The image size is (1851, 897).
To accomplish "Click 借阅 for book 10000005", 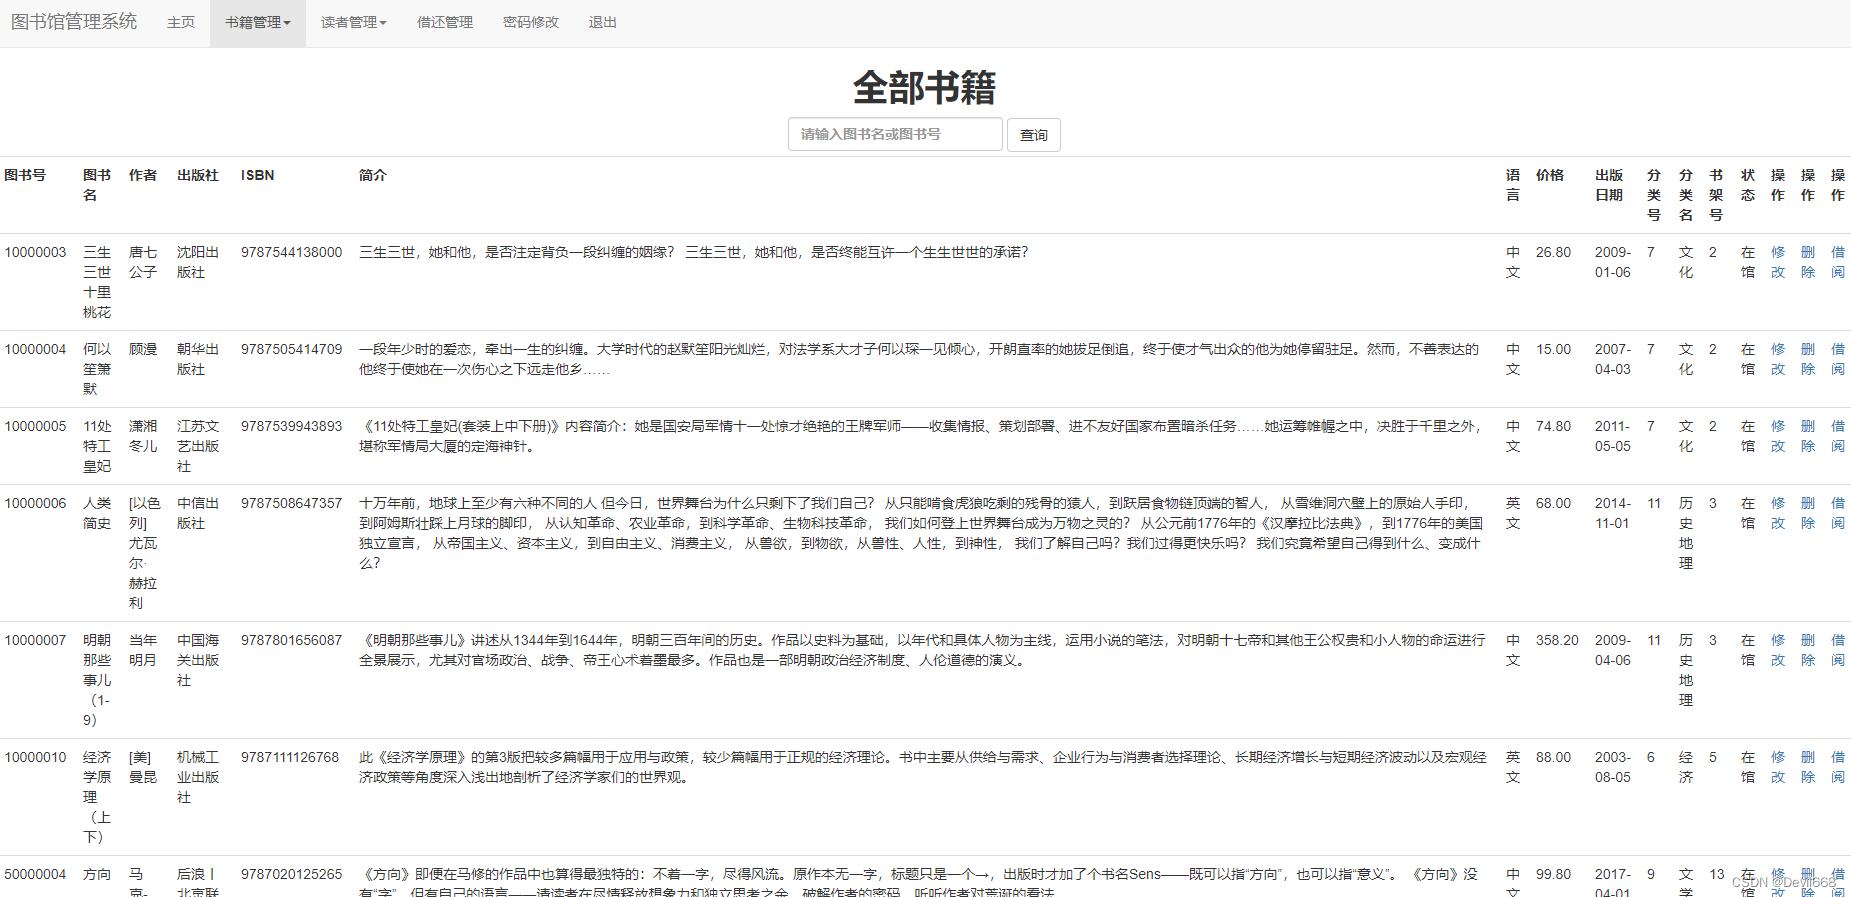I will click(x=1838, y=436).
